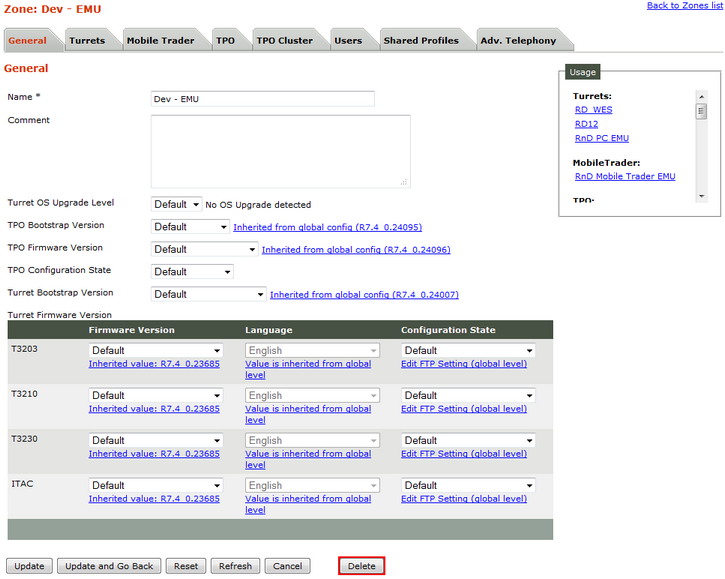Click T3203 Edit FTP Setting link
The height and width of the screenshot is (579, 725).
[x=464, y=364]
